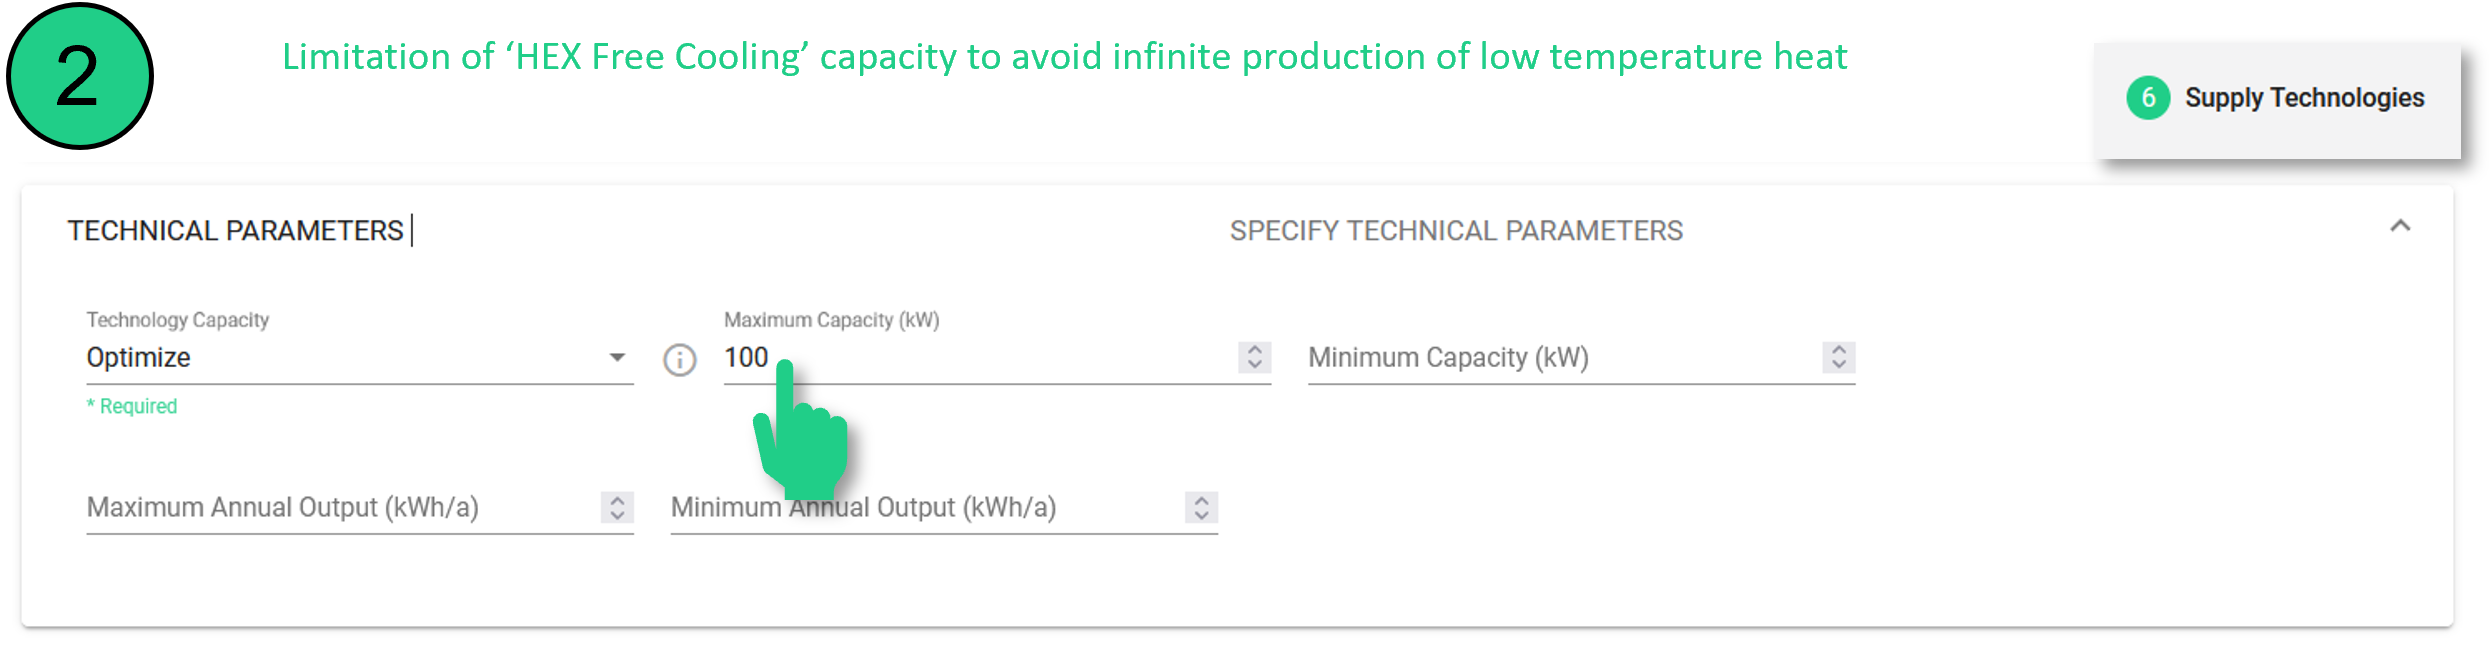Viewport: 2490px width, 648px height.
Task: Lower Maximum Annual Output using down arrow
Action: click(618, 515)
